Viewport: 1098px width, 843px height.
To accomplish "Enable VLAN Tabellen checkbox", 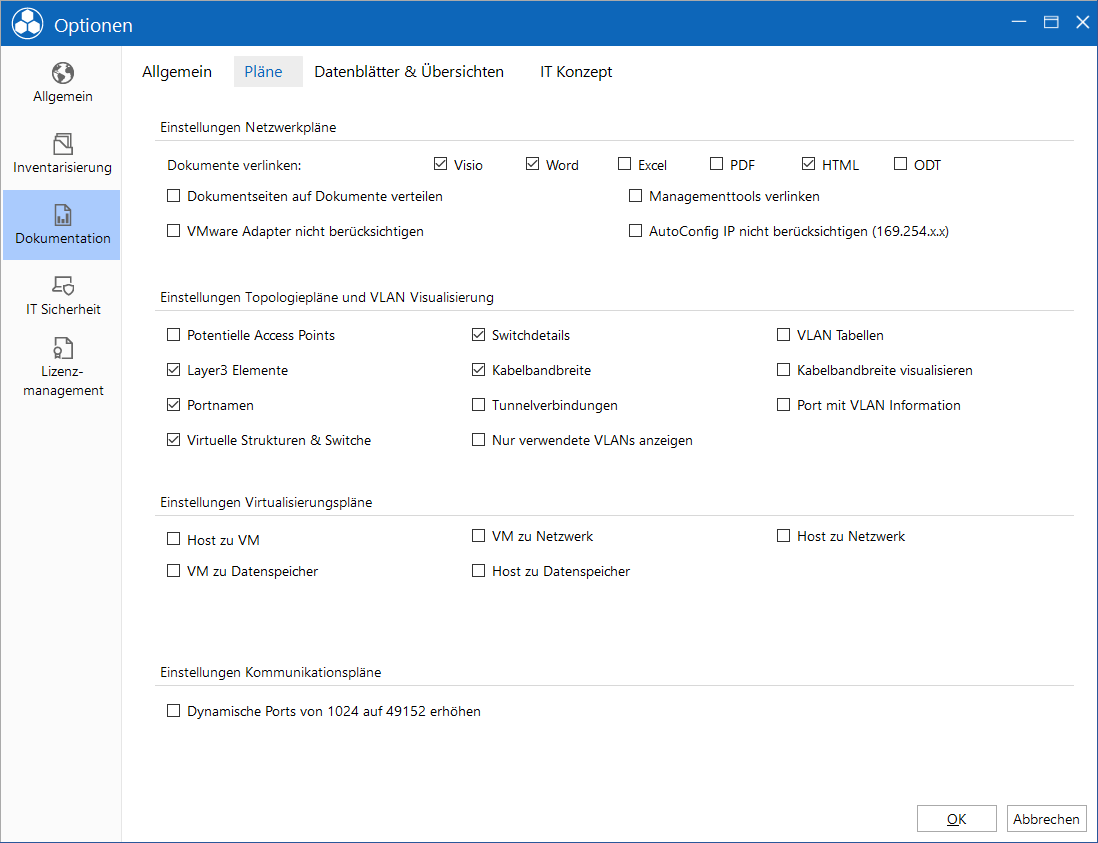I will coord(784,335).
